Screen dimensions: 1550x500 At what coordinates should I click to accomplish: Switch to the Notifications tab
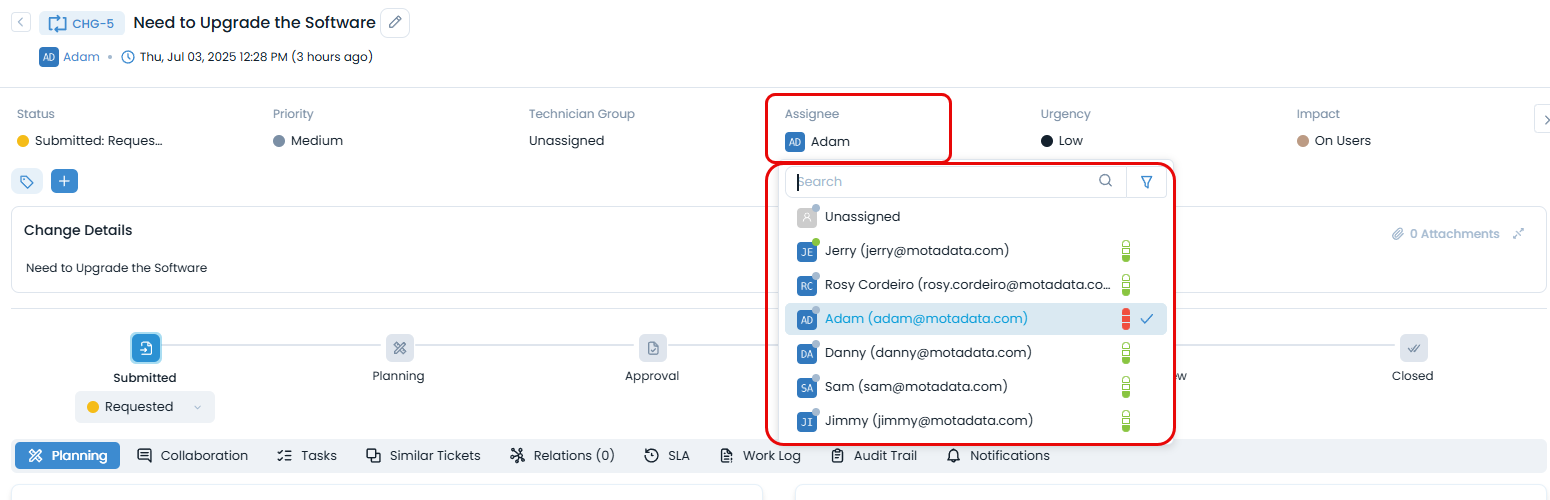(x=998, y=456)
